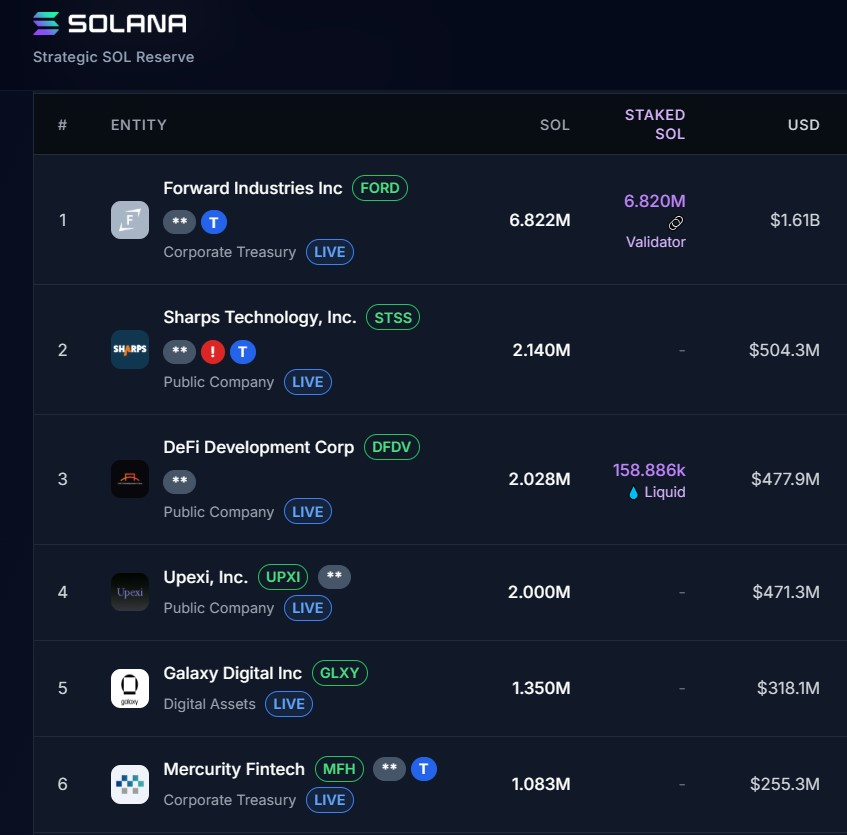Click the Mercurity Fintech logo
Image resolution: width=847 pixels, height=835 pixels.
pyautogui.click(x=130, y=784)
